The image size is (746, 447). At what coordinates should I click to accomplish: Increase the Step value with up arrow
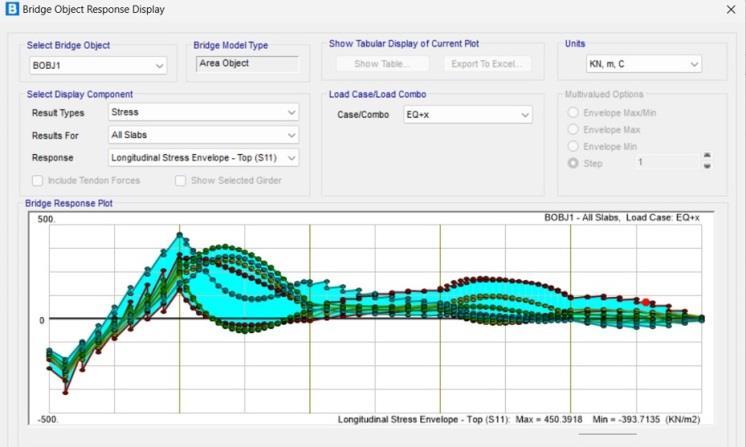pos(707,156)
